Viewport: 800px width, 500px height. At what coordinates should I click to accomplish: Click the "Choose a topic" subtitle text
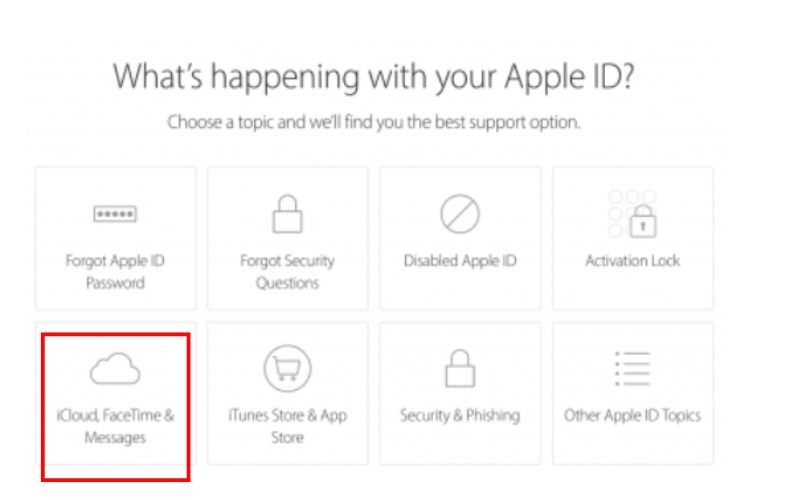click(x=374, y=124)
